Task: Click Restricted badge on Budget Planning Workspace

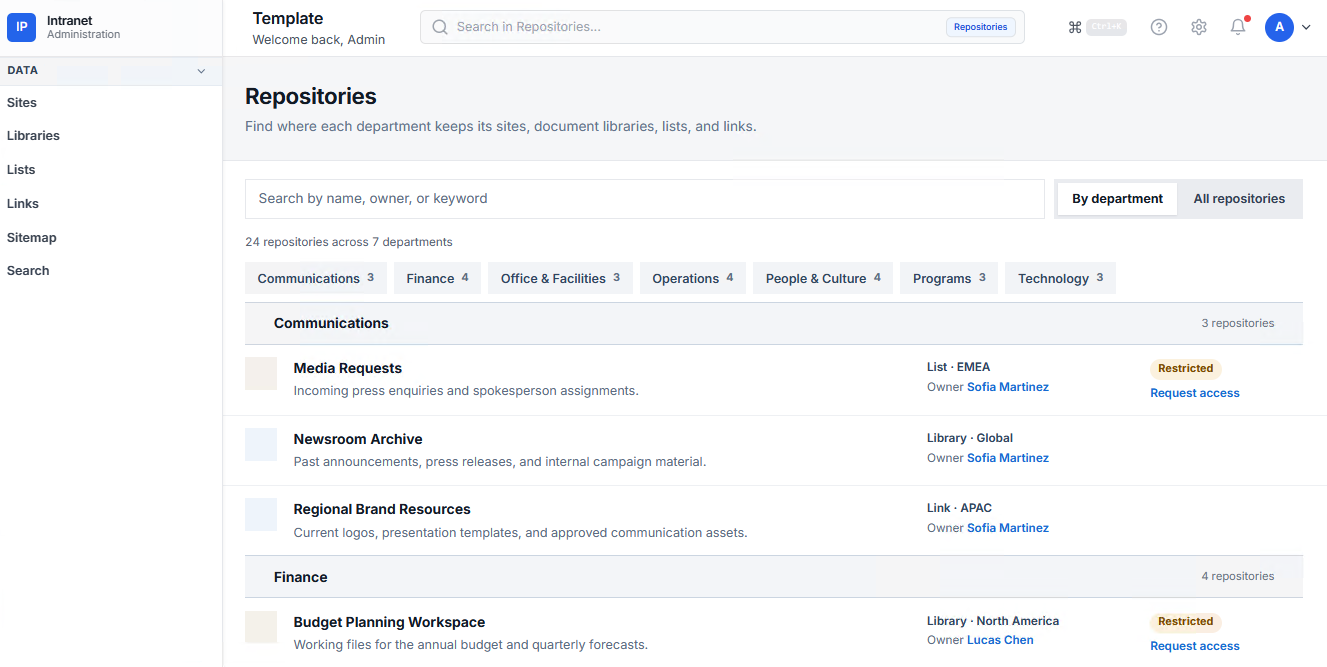Action: click(x=1186, y=621)
